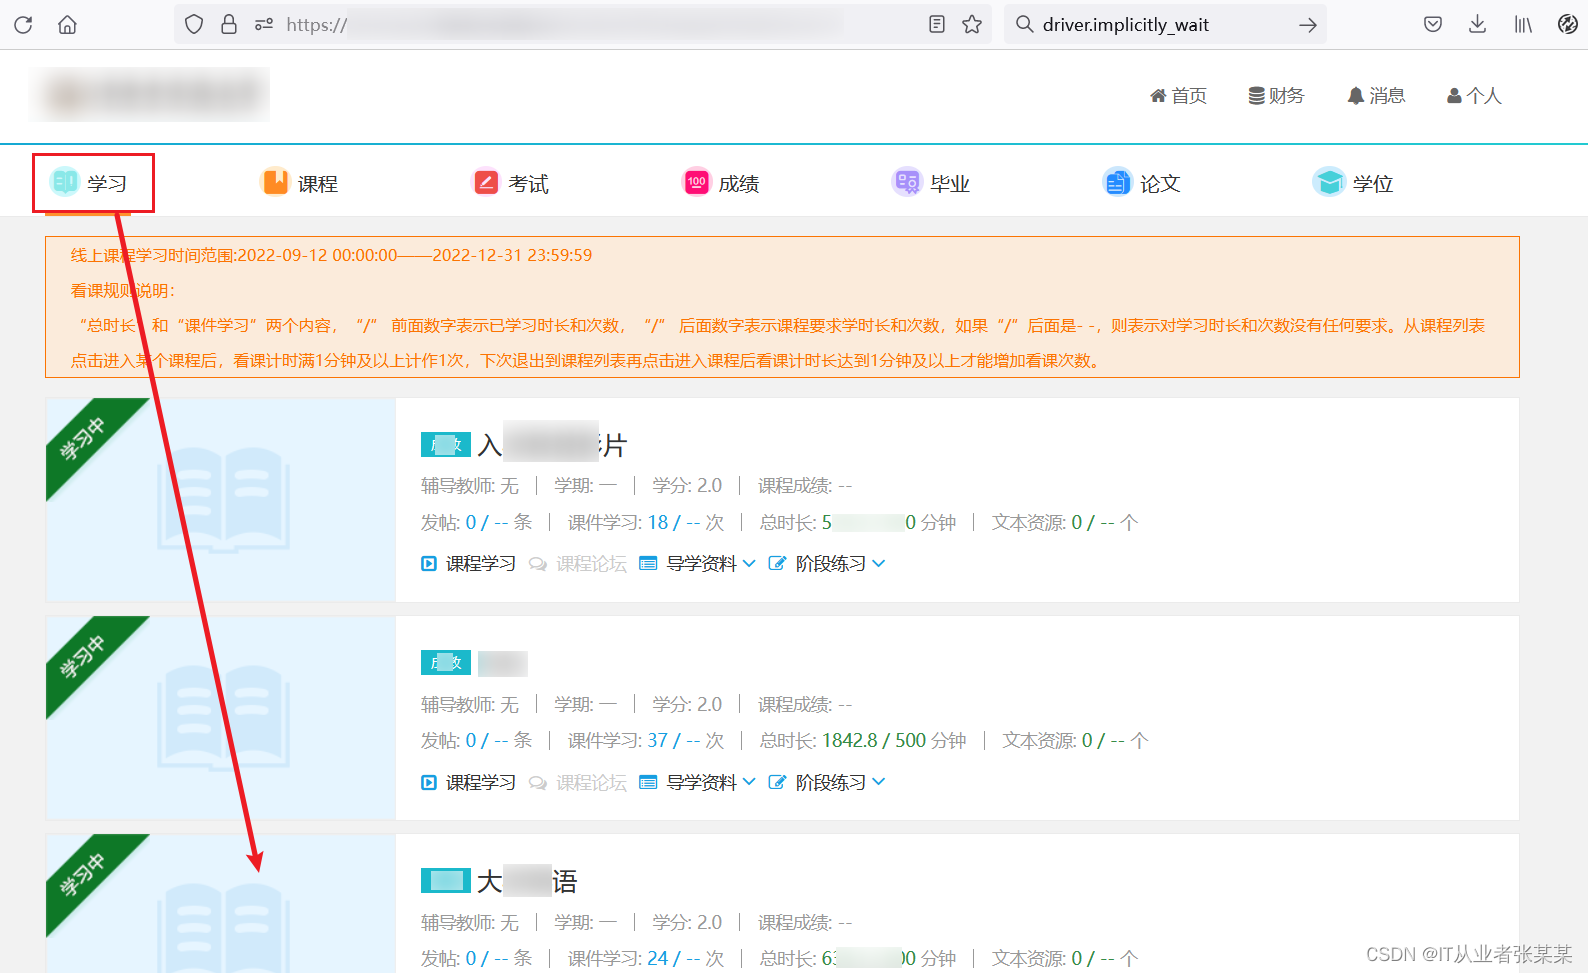The width and height of the screenshot is (1588, 973).
Task: Reload the page with the browser refresh button
Action: coord(23,25)
